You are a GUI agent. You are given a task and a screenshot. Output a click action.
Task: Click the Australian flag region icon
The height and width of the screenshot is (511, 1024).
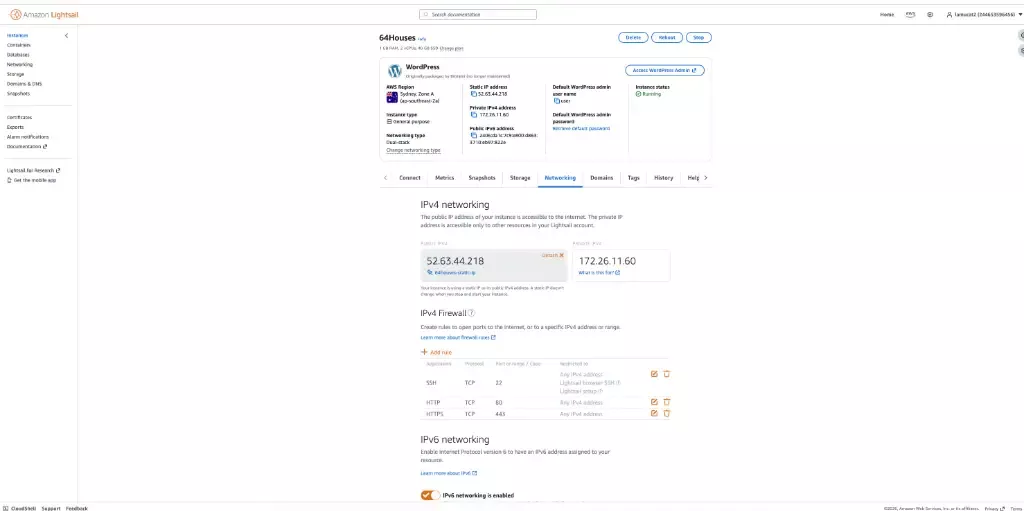pos(392,97)
